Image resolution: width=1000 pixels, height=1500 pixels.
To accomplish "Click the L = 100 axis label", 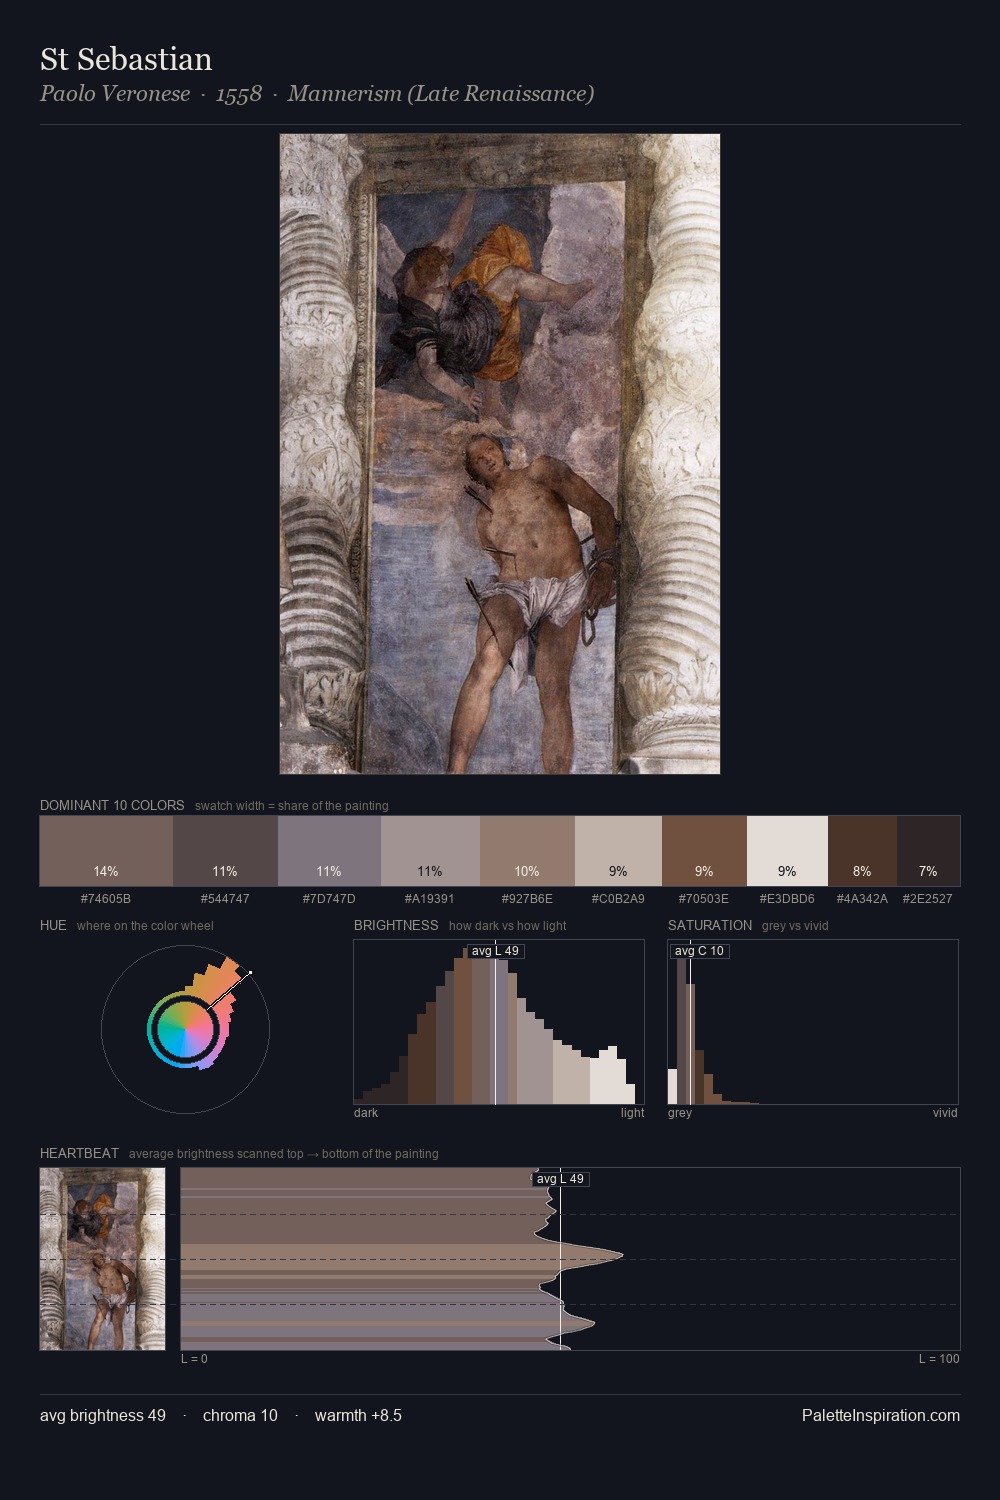I will (939, 1359).
